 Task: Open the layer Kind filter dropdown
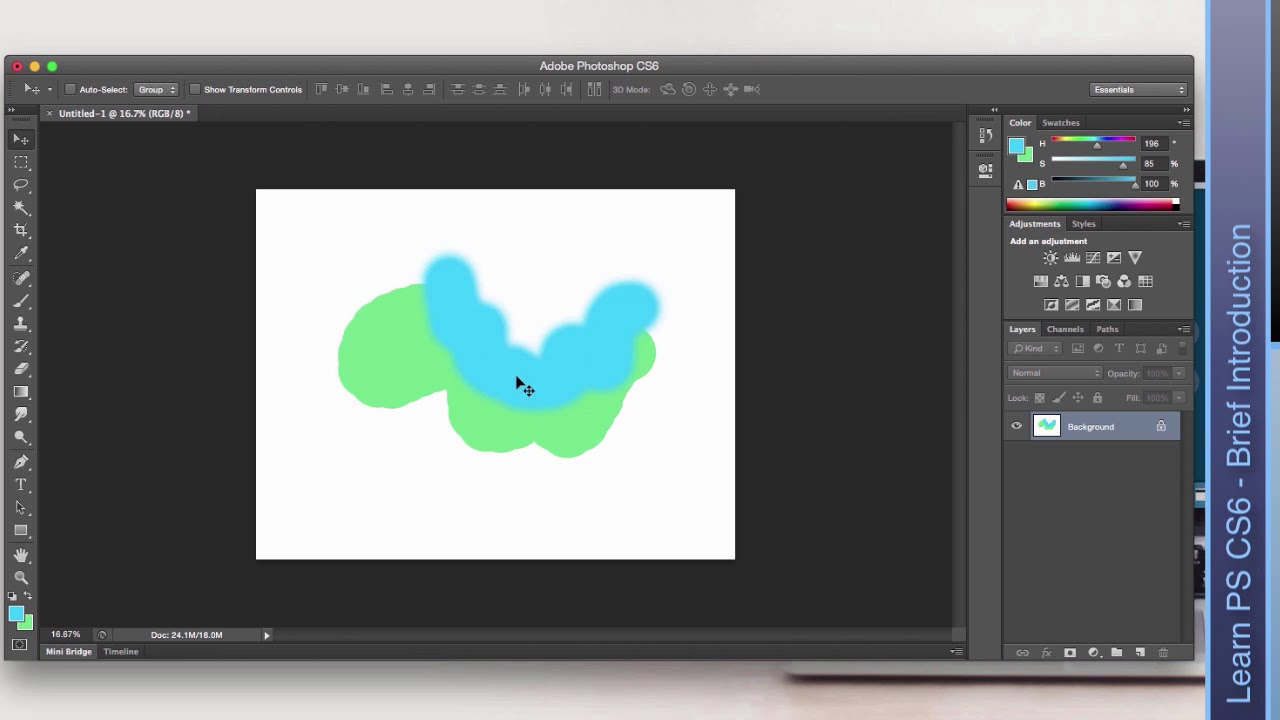pos(1035,348)
